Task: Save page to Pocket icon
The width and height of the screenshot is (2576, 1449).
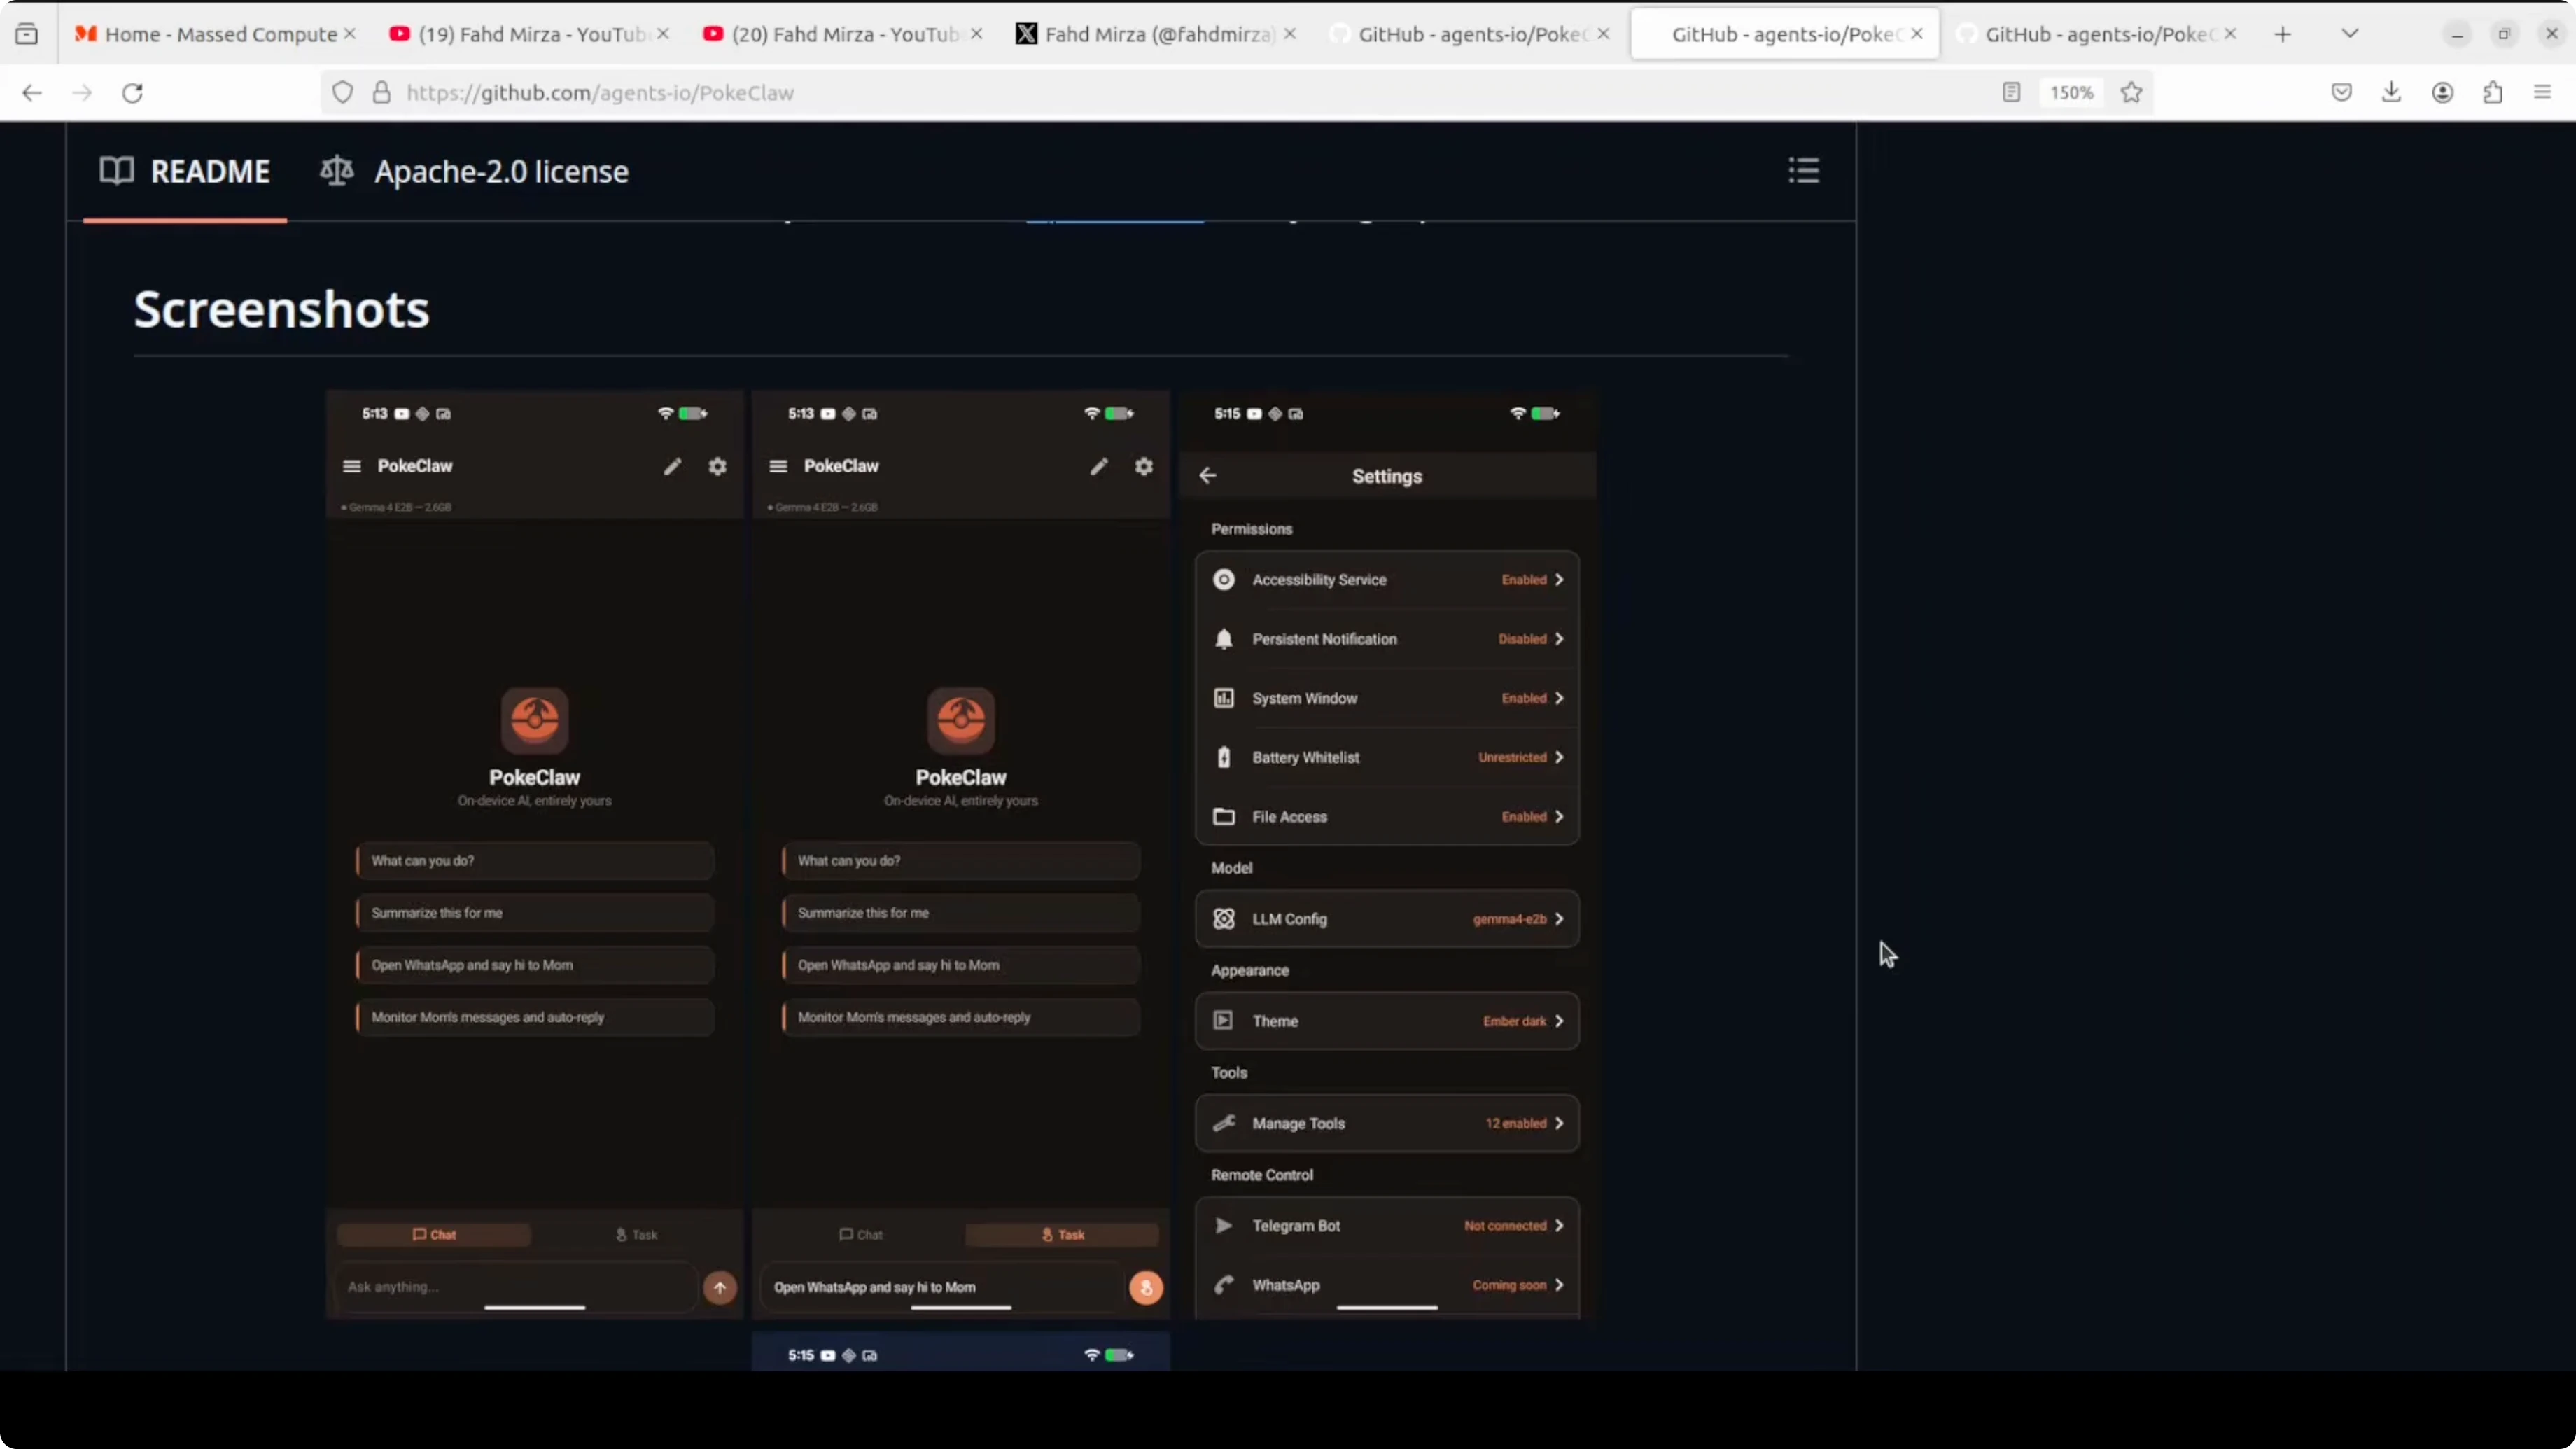Action: 2341,93
